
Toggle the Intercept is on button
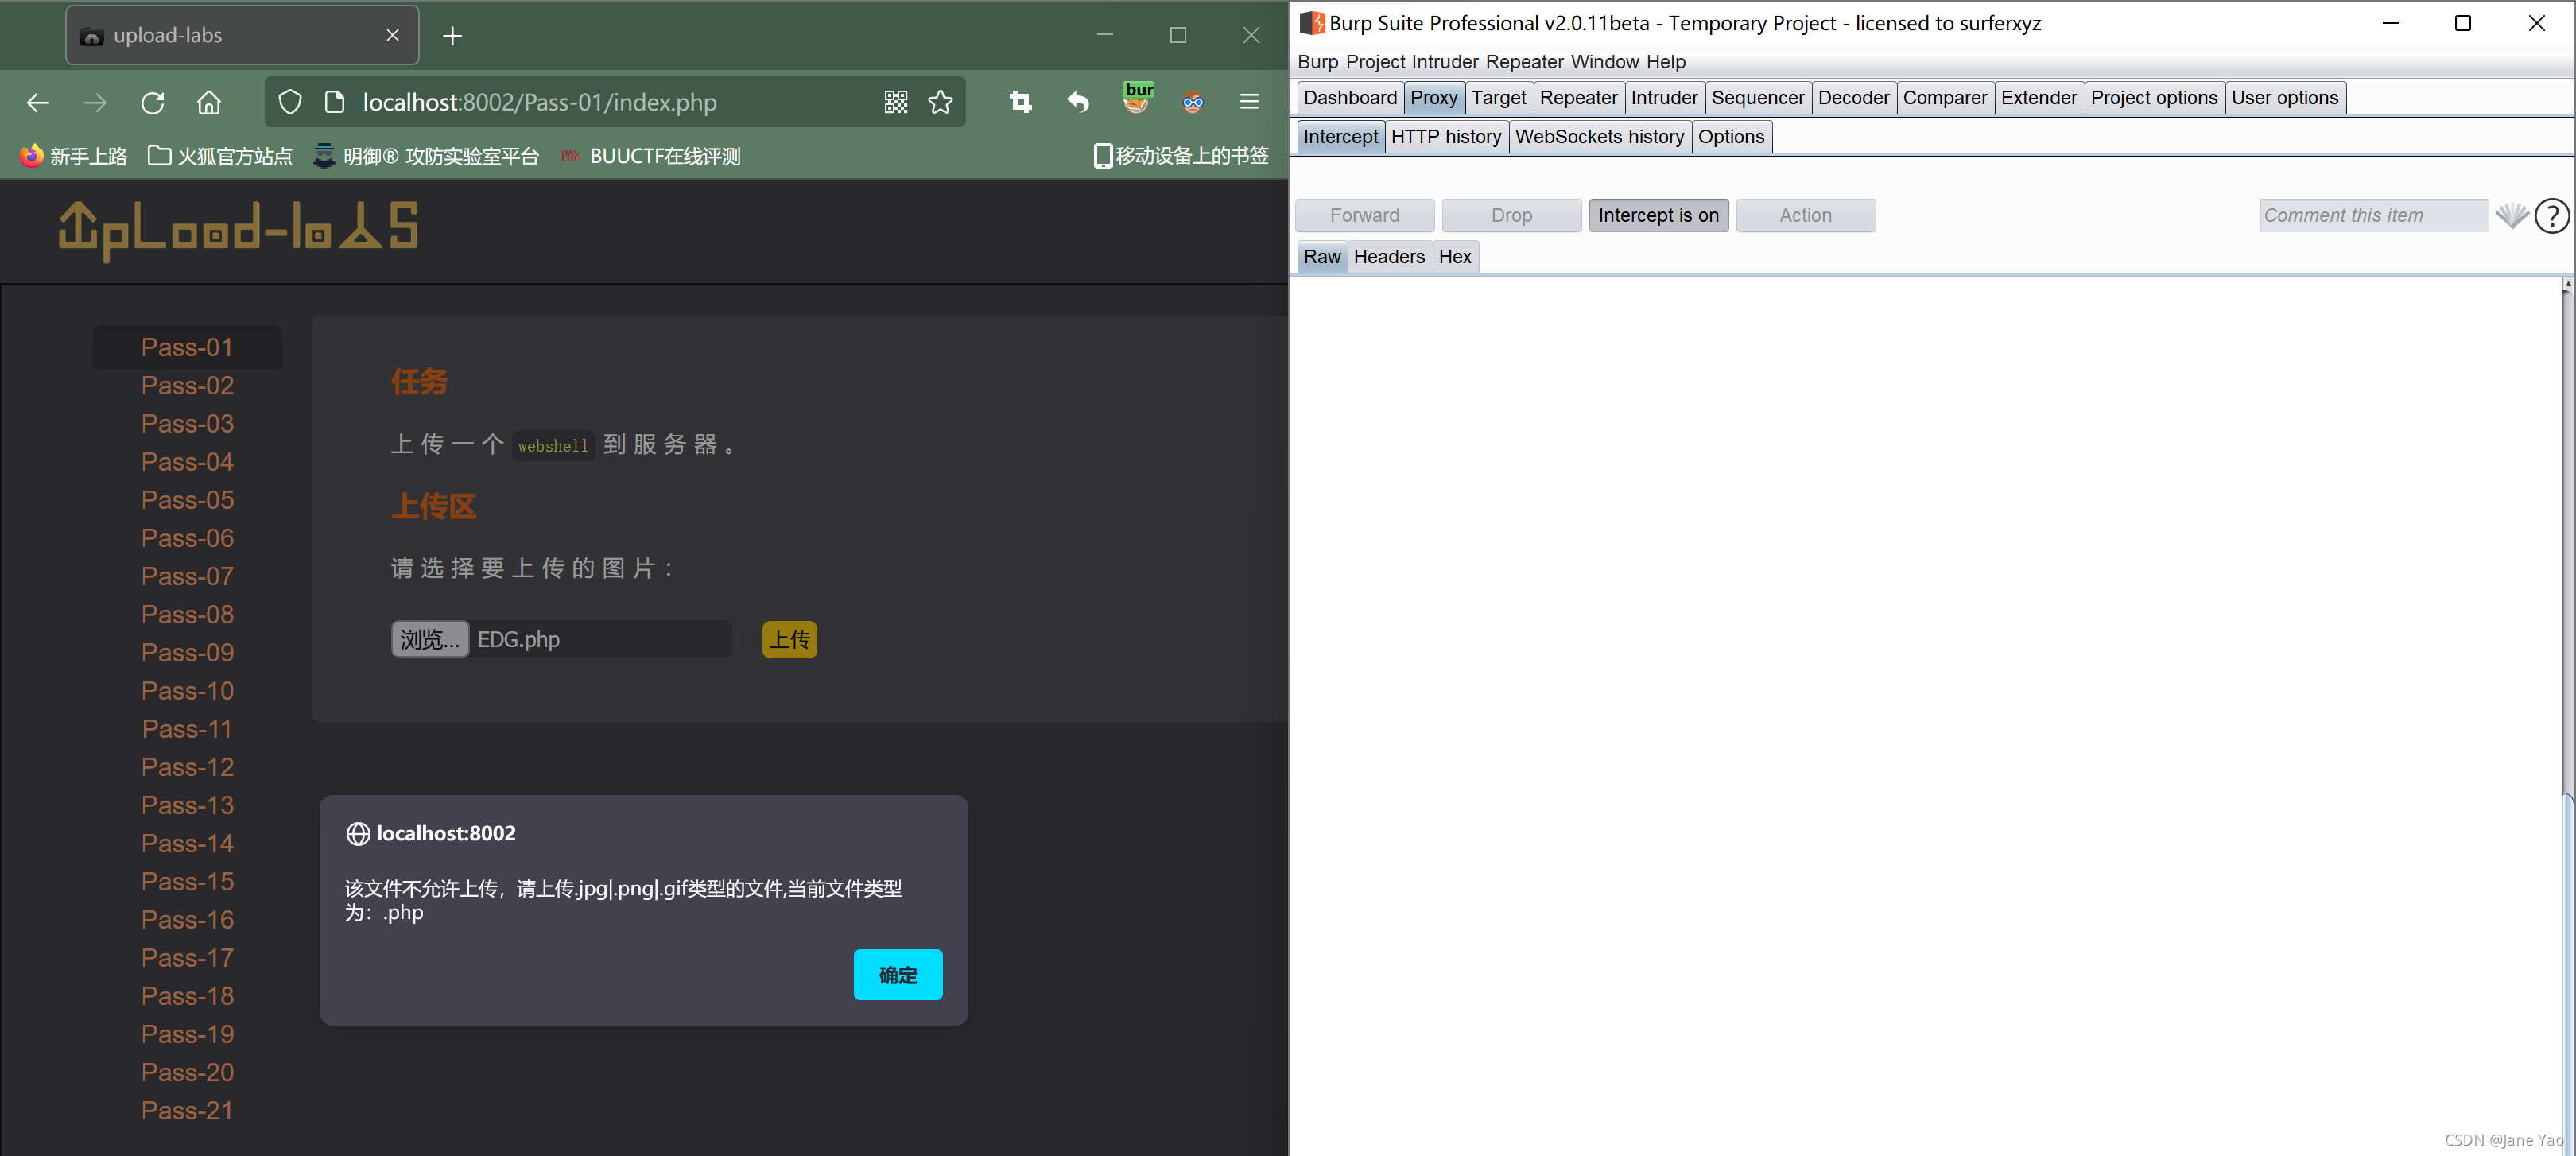[x=1657, y=215]
